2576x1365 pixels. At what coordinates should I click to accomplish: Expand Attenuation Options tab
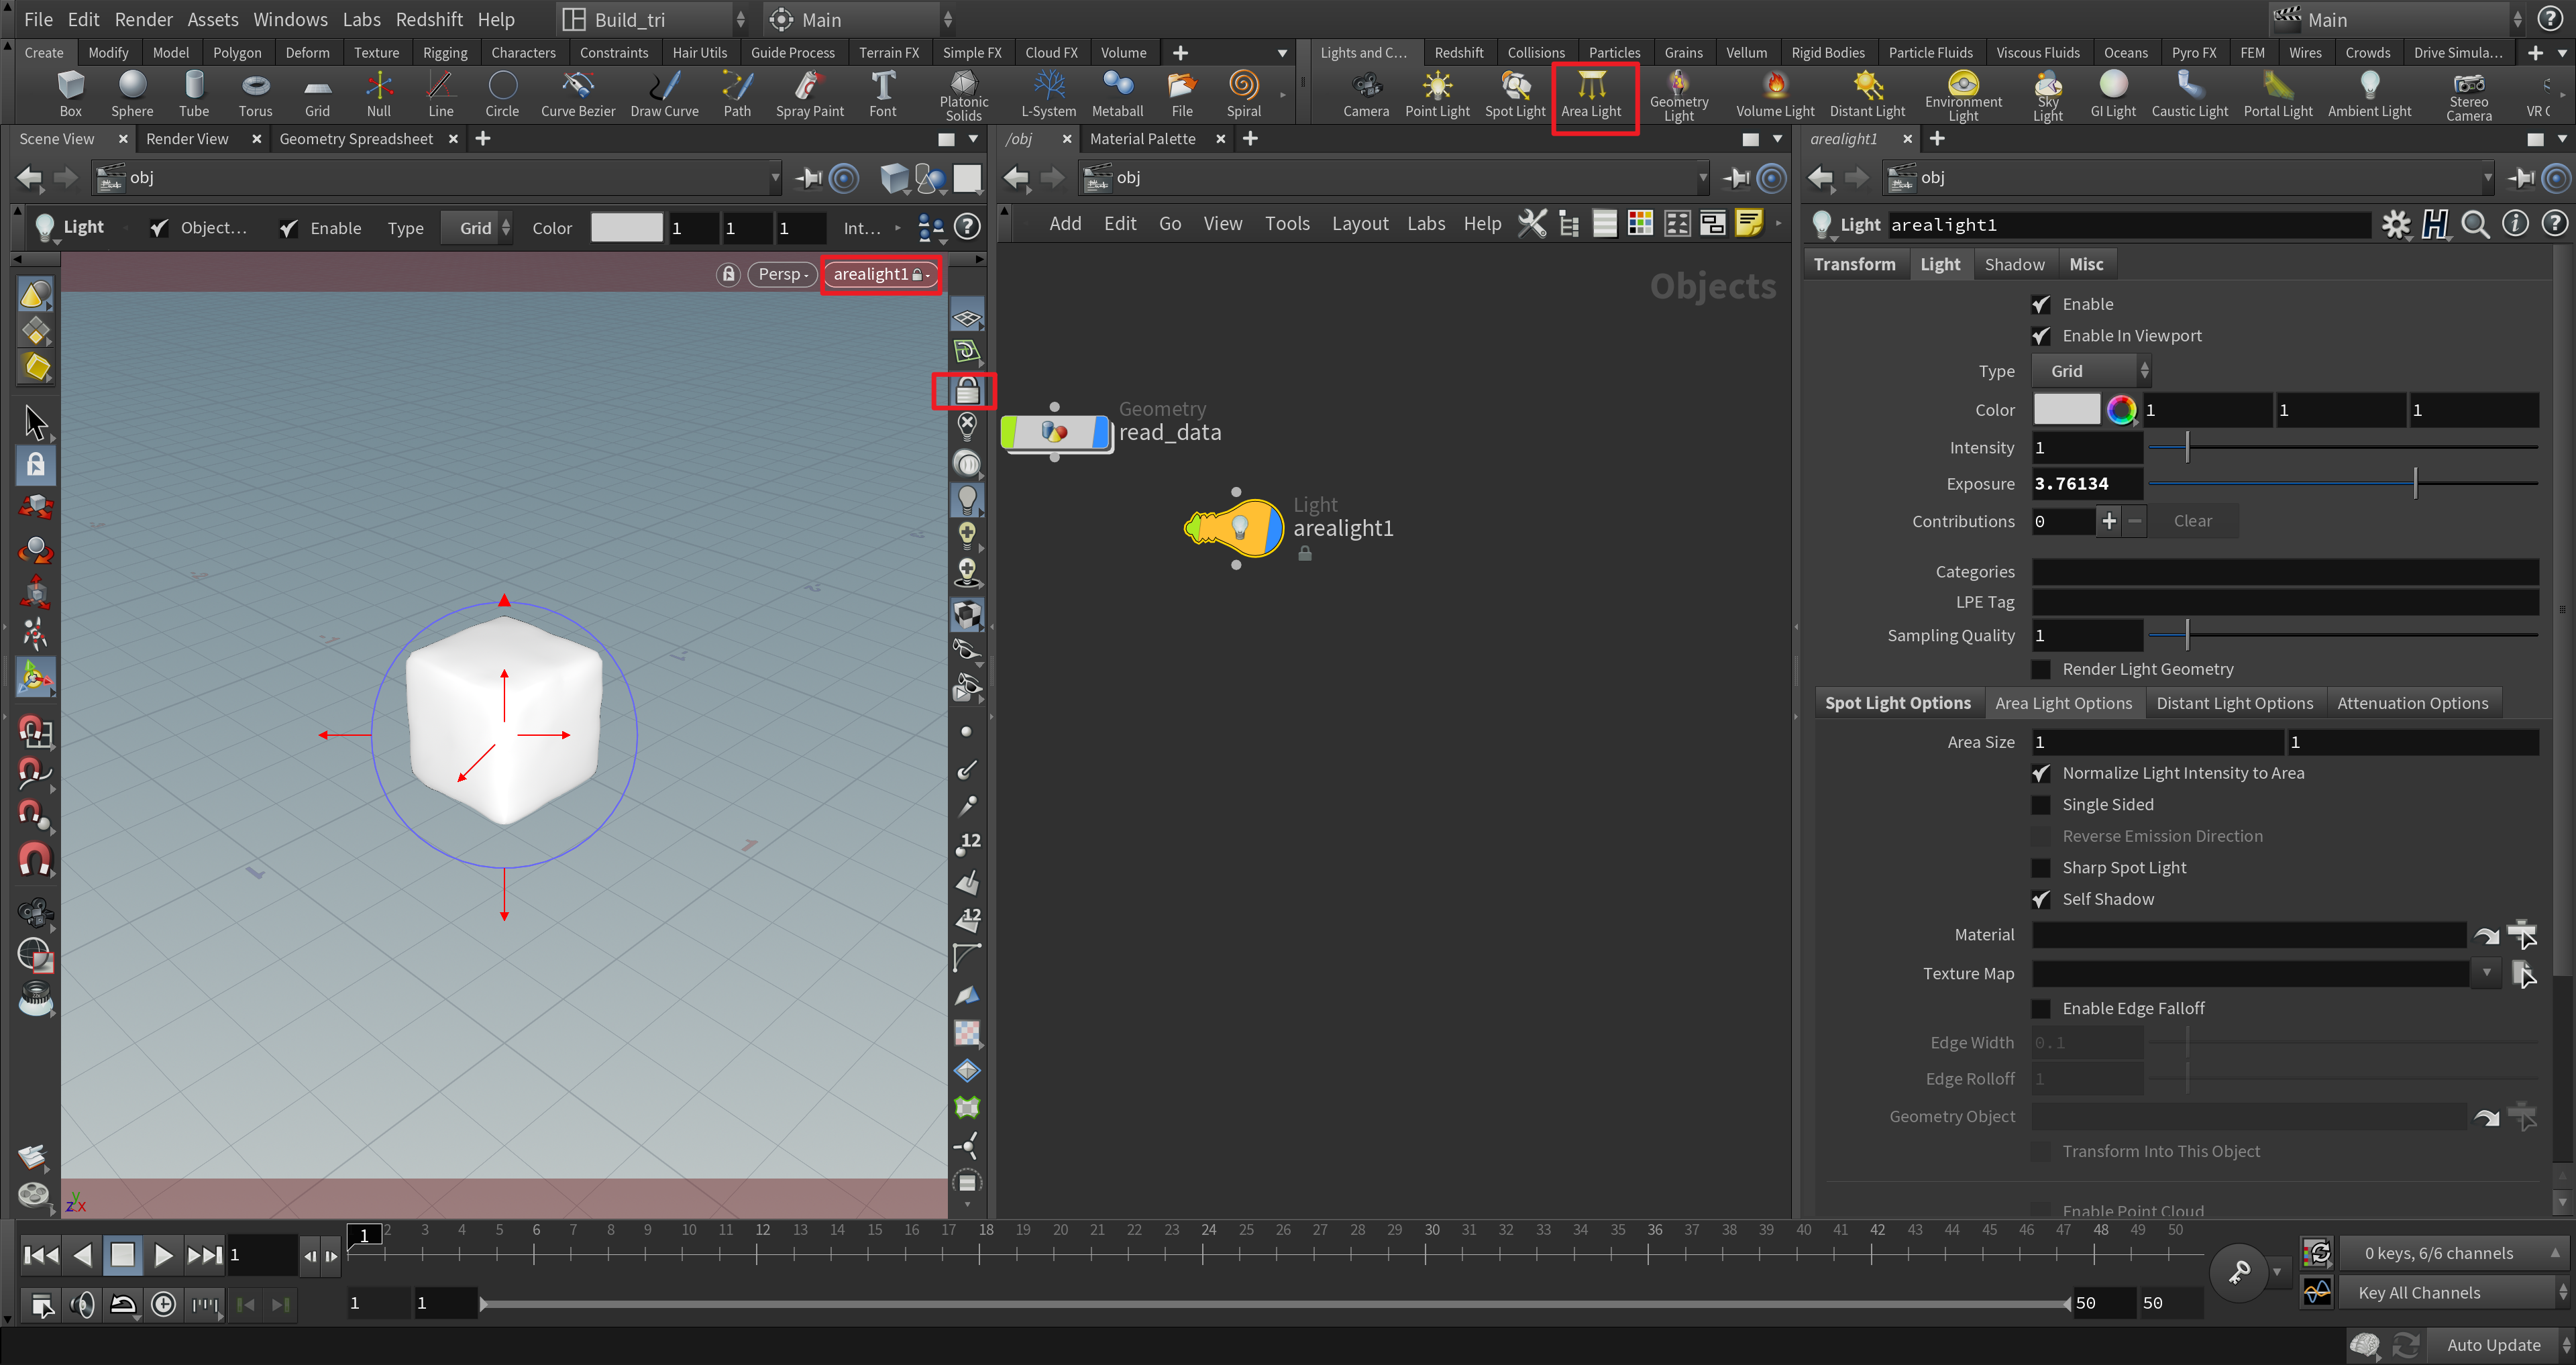click(x=2412, y=702)
